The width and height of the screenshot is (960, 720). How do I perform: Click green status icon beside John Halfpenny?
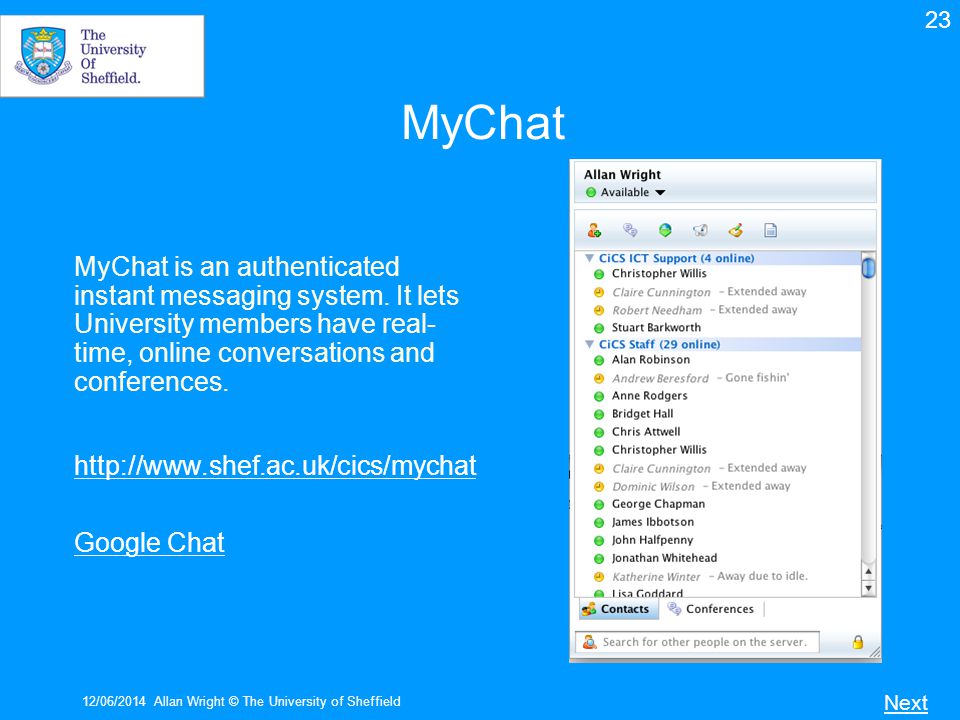599,541
